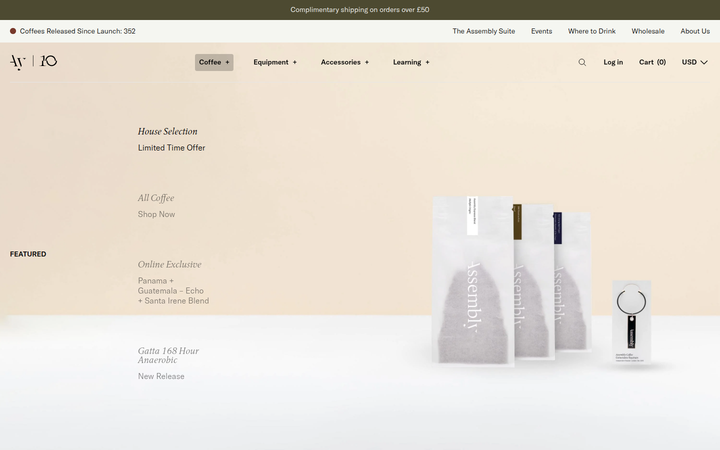Select House Selection heading
Screen dimensions: 720x450
point(168,131)
